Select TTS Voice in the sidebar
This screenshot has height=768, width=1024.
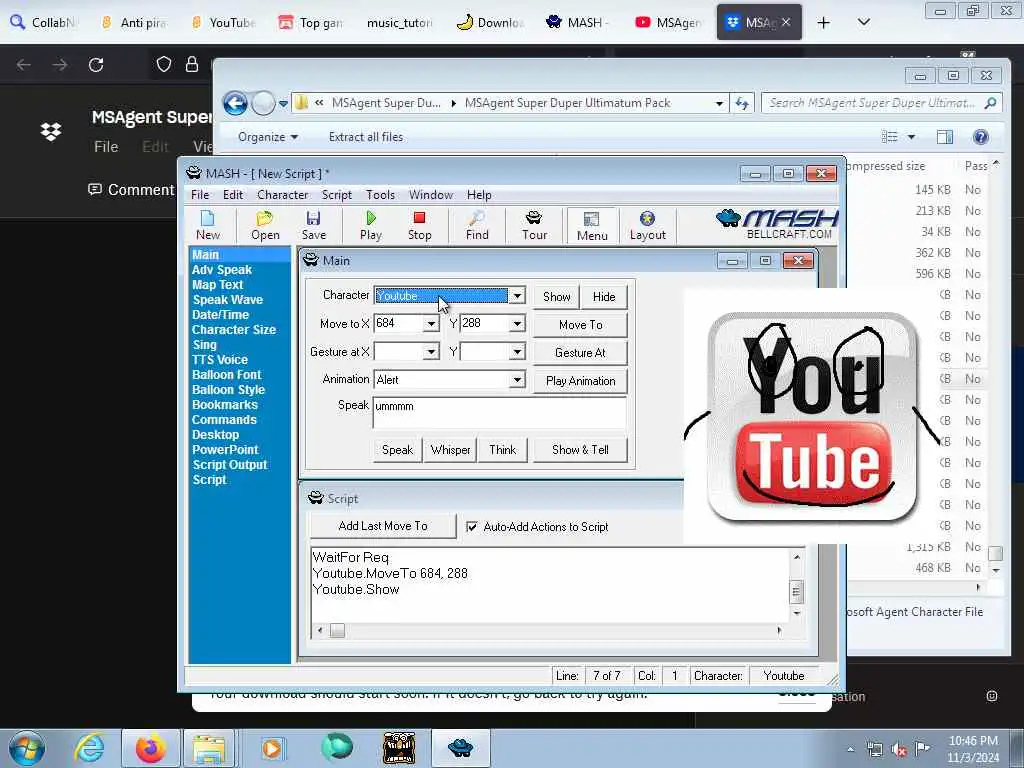tap(220, 359)
